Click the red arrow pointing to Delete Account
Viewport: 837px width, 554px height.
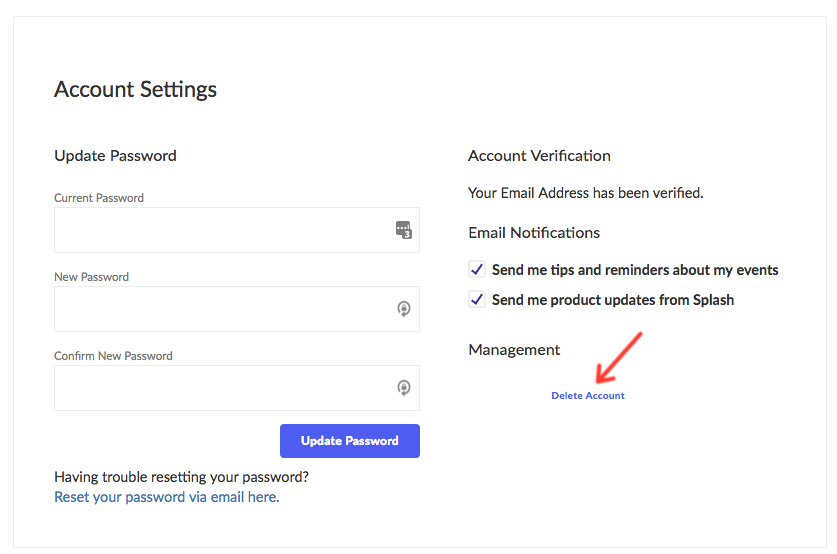(x=619, y=358)
